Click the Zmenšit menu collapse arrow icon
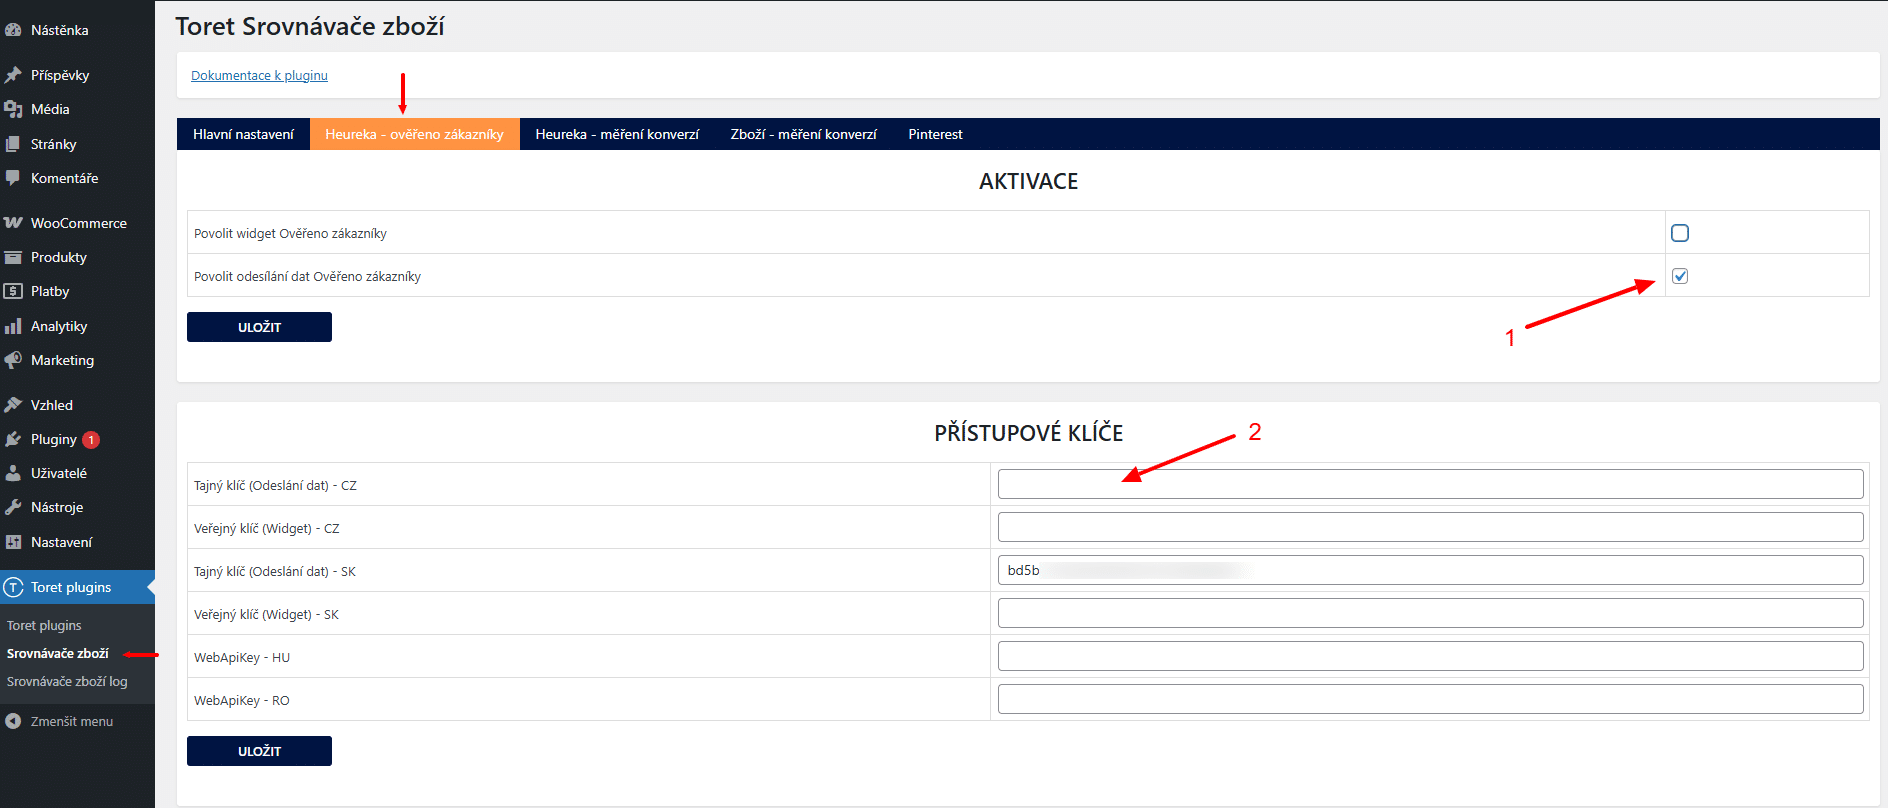 [13, 721]
